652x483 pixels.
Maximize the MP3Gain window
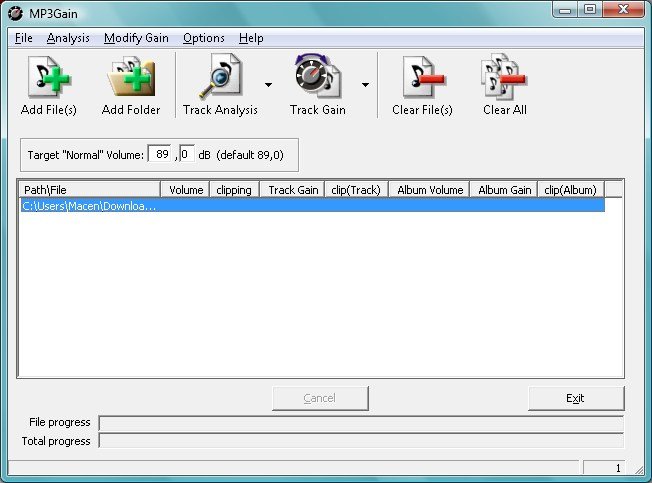pyautogui.click(x=590, y=10)
